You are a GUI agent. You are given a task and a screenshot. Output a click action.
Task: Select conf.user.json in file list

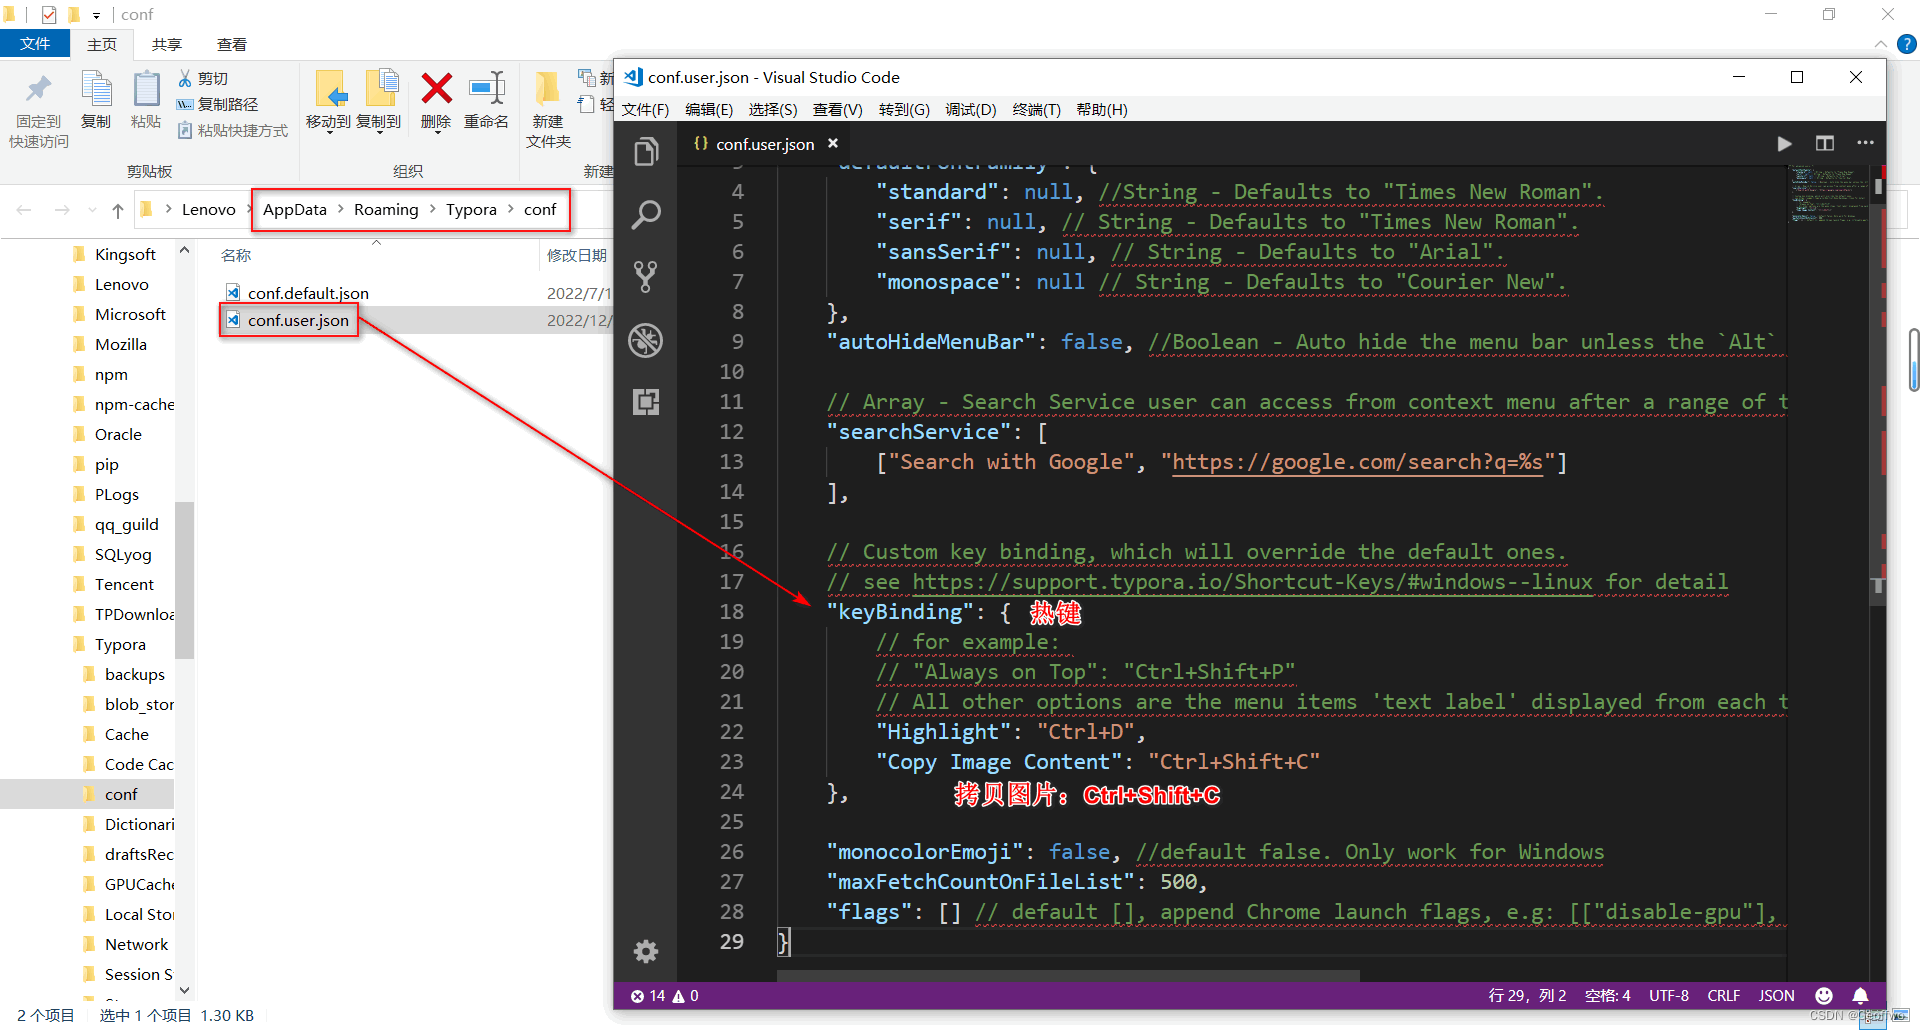tap(298, 320)
